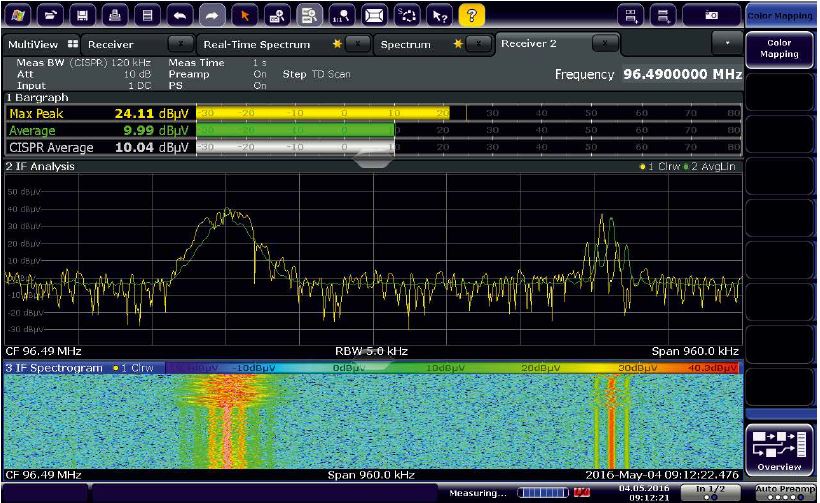820x503 pixels.
Task: Open the yellow Help question mark
Action: click(472, 15)
